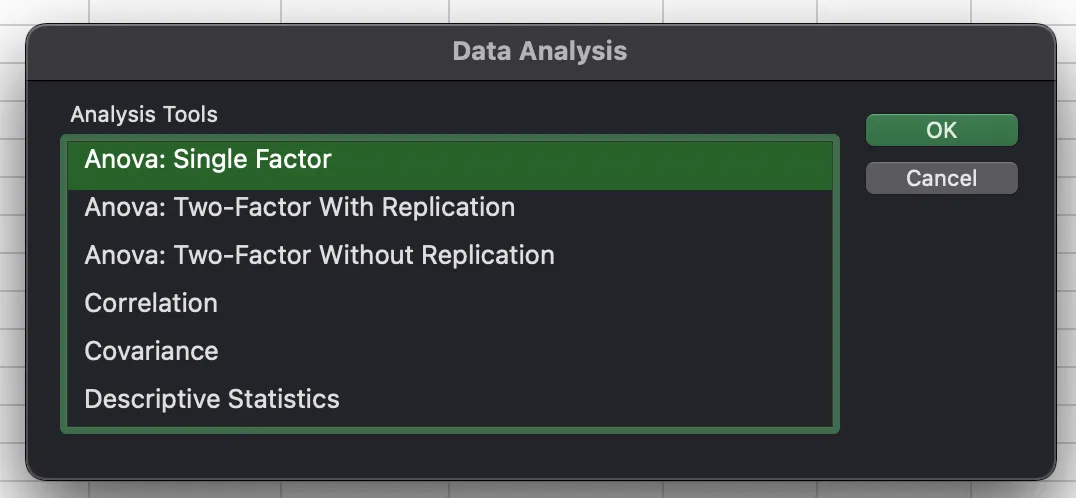This screenshot has height=498, width=1076.
Task: Click the spreadsheet grid above the dialog
Action: [540, 10]
